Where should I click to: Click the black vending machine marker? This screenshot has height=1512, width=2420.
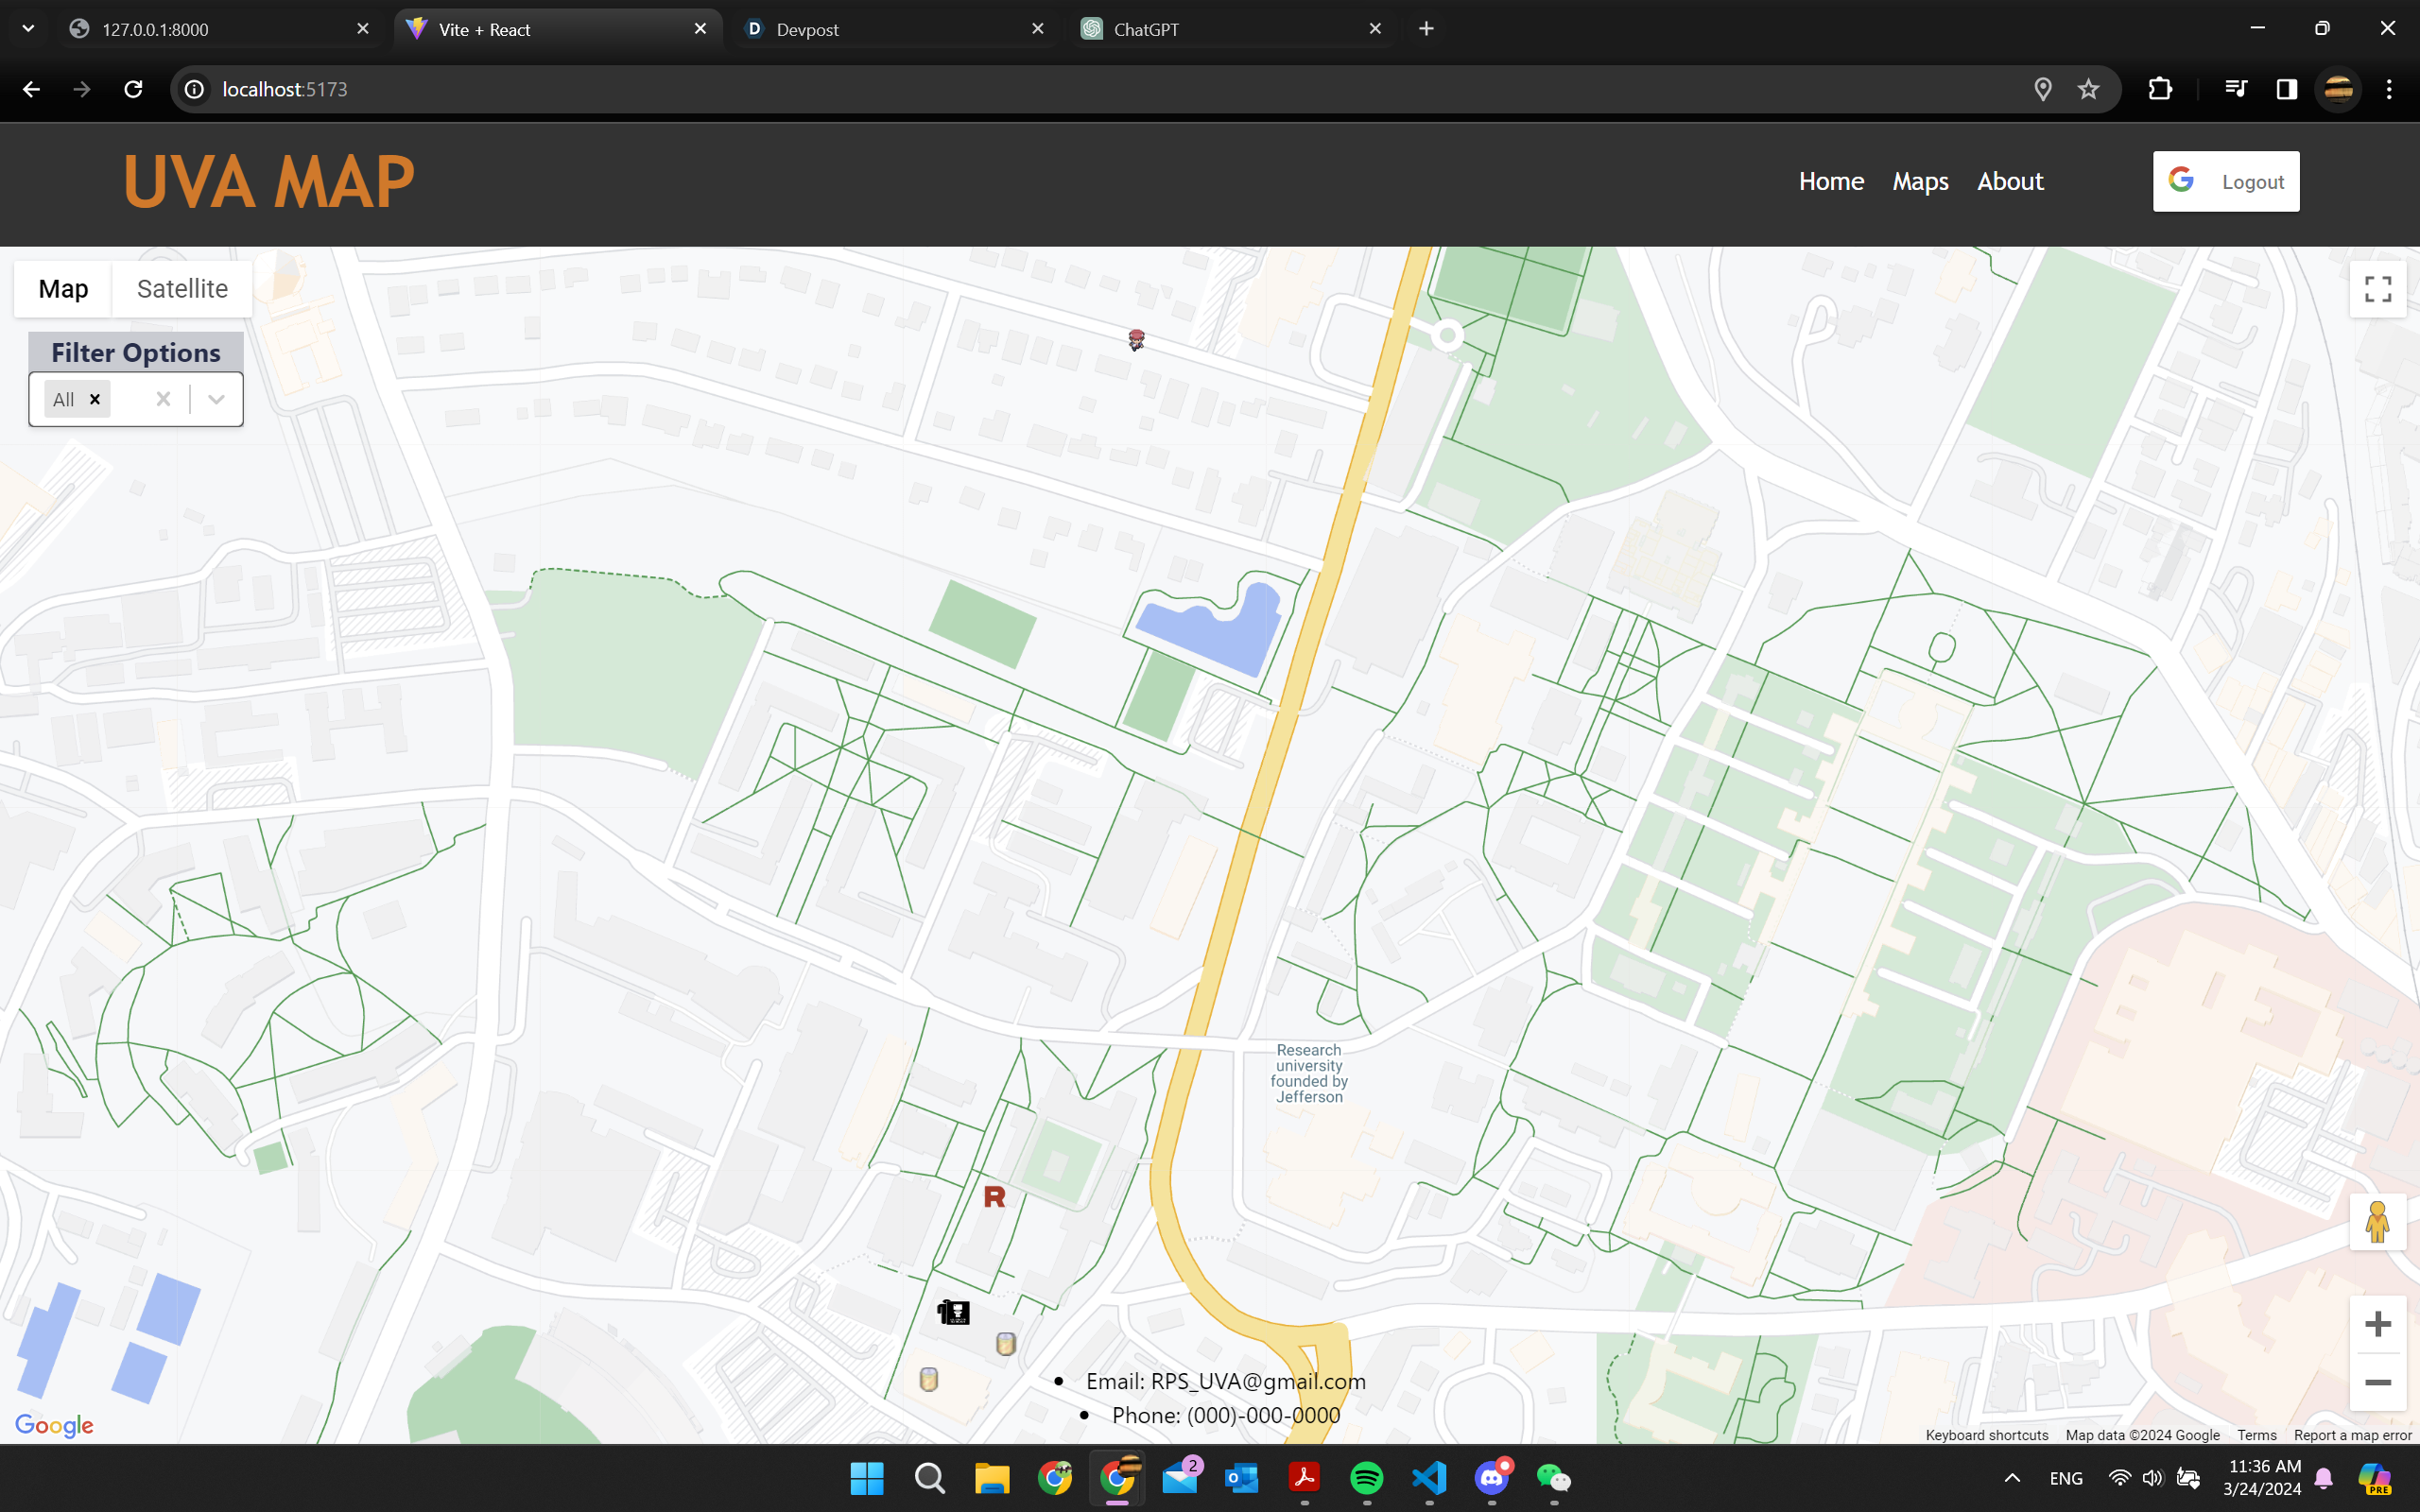click(x=953, y=1312)
